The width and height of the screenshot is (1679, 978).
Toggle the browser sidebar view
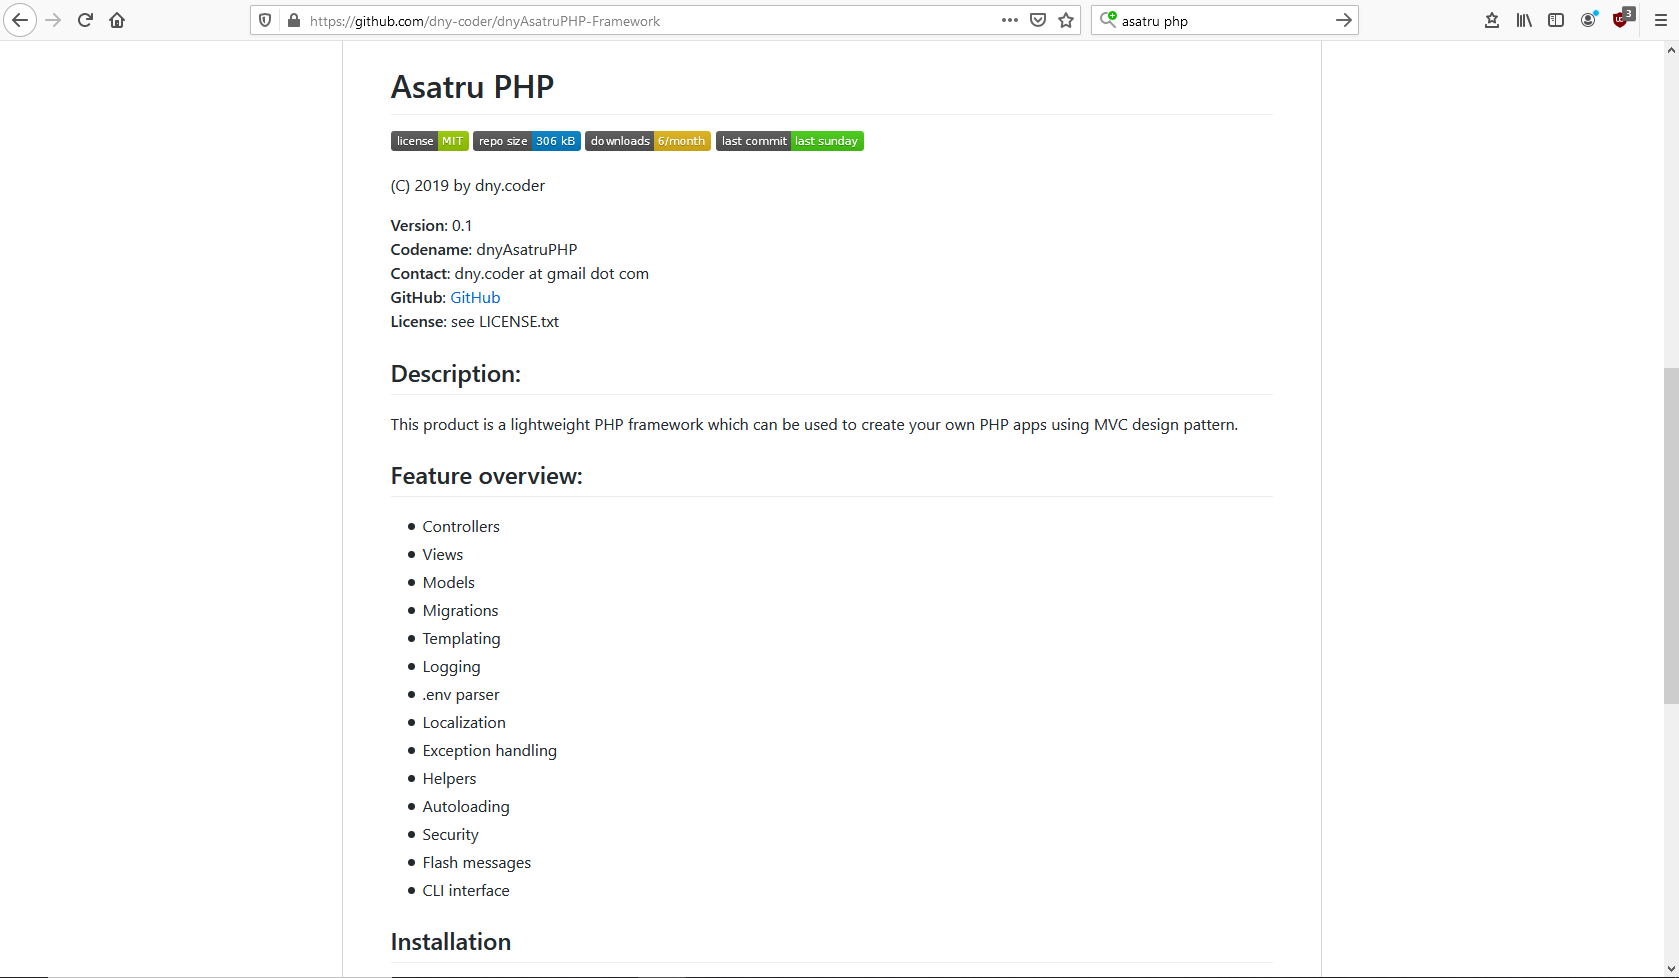1556,20
